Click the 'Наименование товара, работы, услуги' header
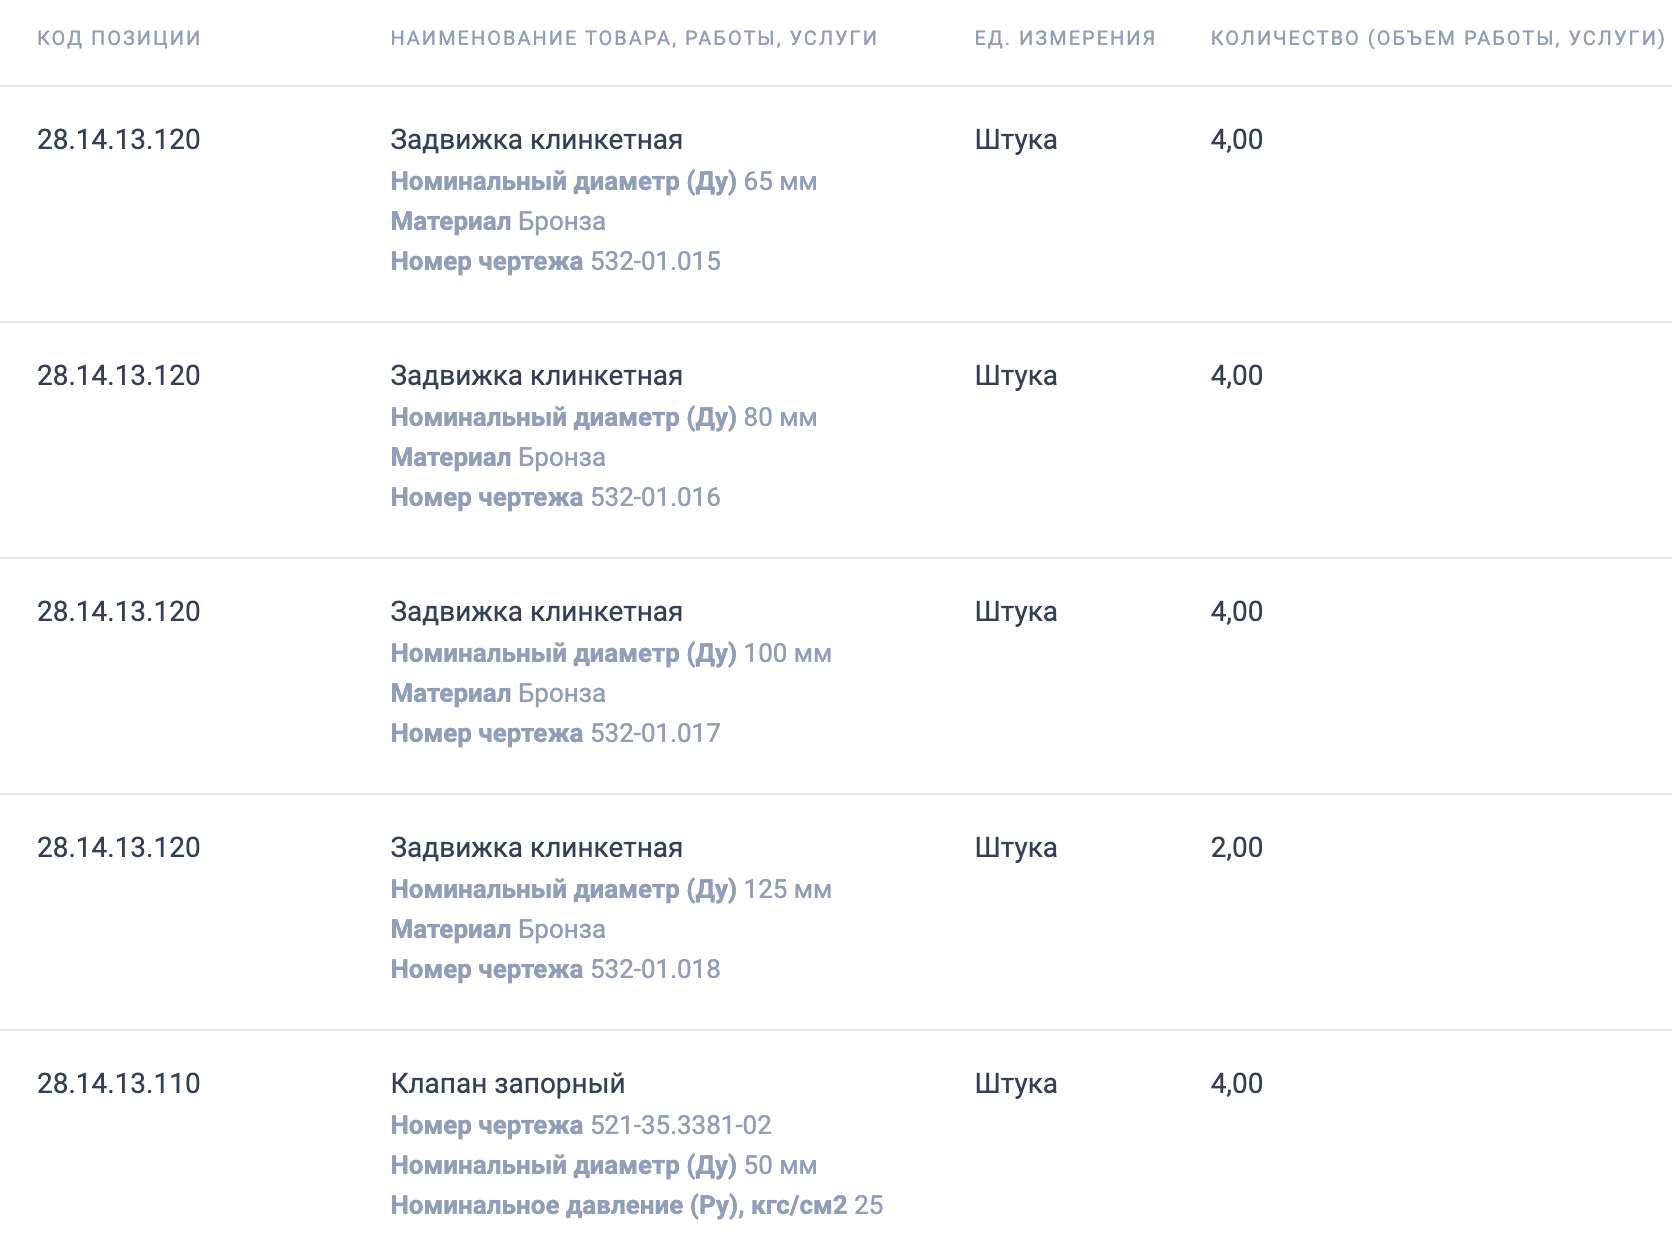Image resolution: width=1672 pixels, height=1242 pixels. (633, 38)
